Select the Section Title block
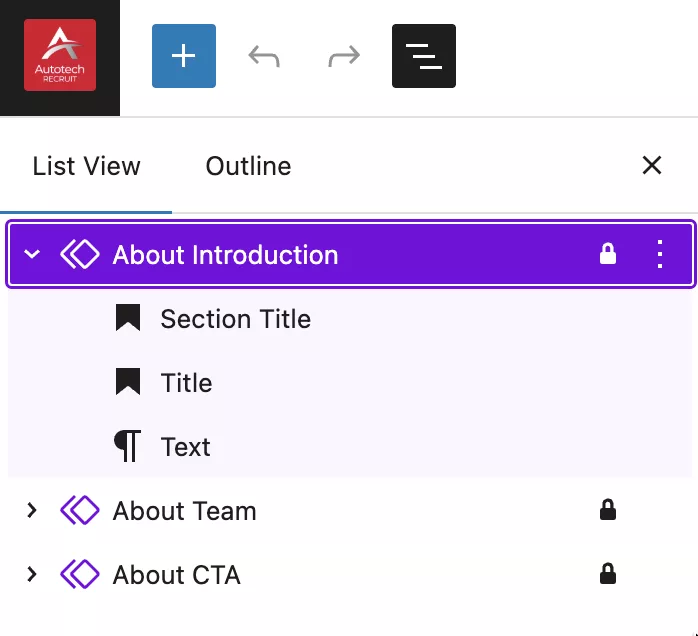 click(x=235, y=319)
